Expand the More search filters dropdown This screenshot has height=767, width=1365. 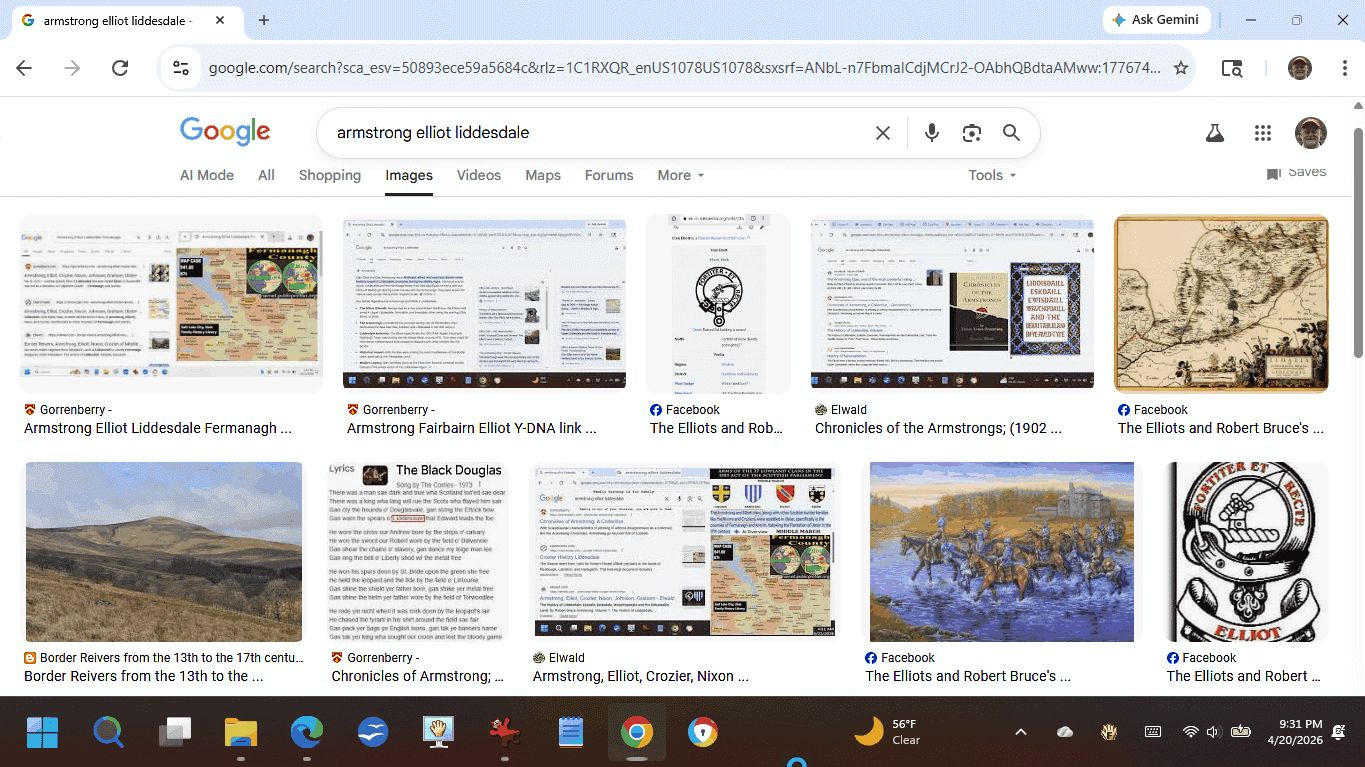(x=680, y=175)
